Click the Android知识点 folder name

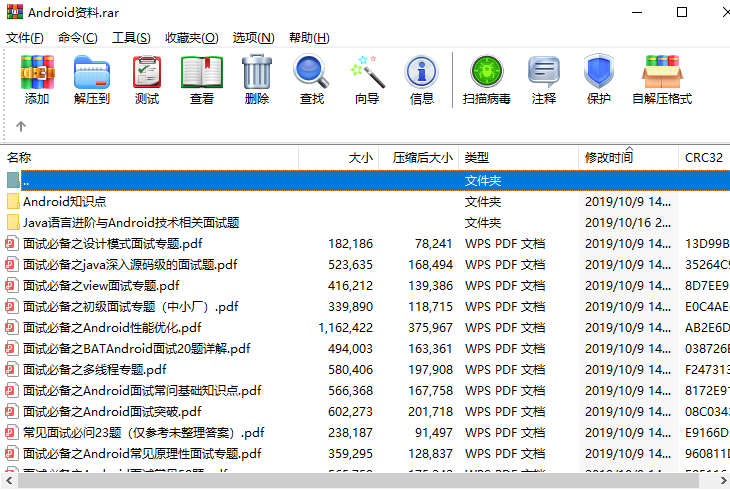coord(65,202)
